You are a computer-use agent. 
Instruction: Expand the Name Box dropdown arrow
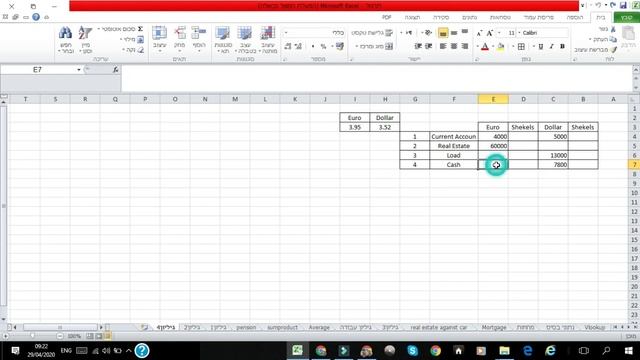coord(79,70)
